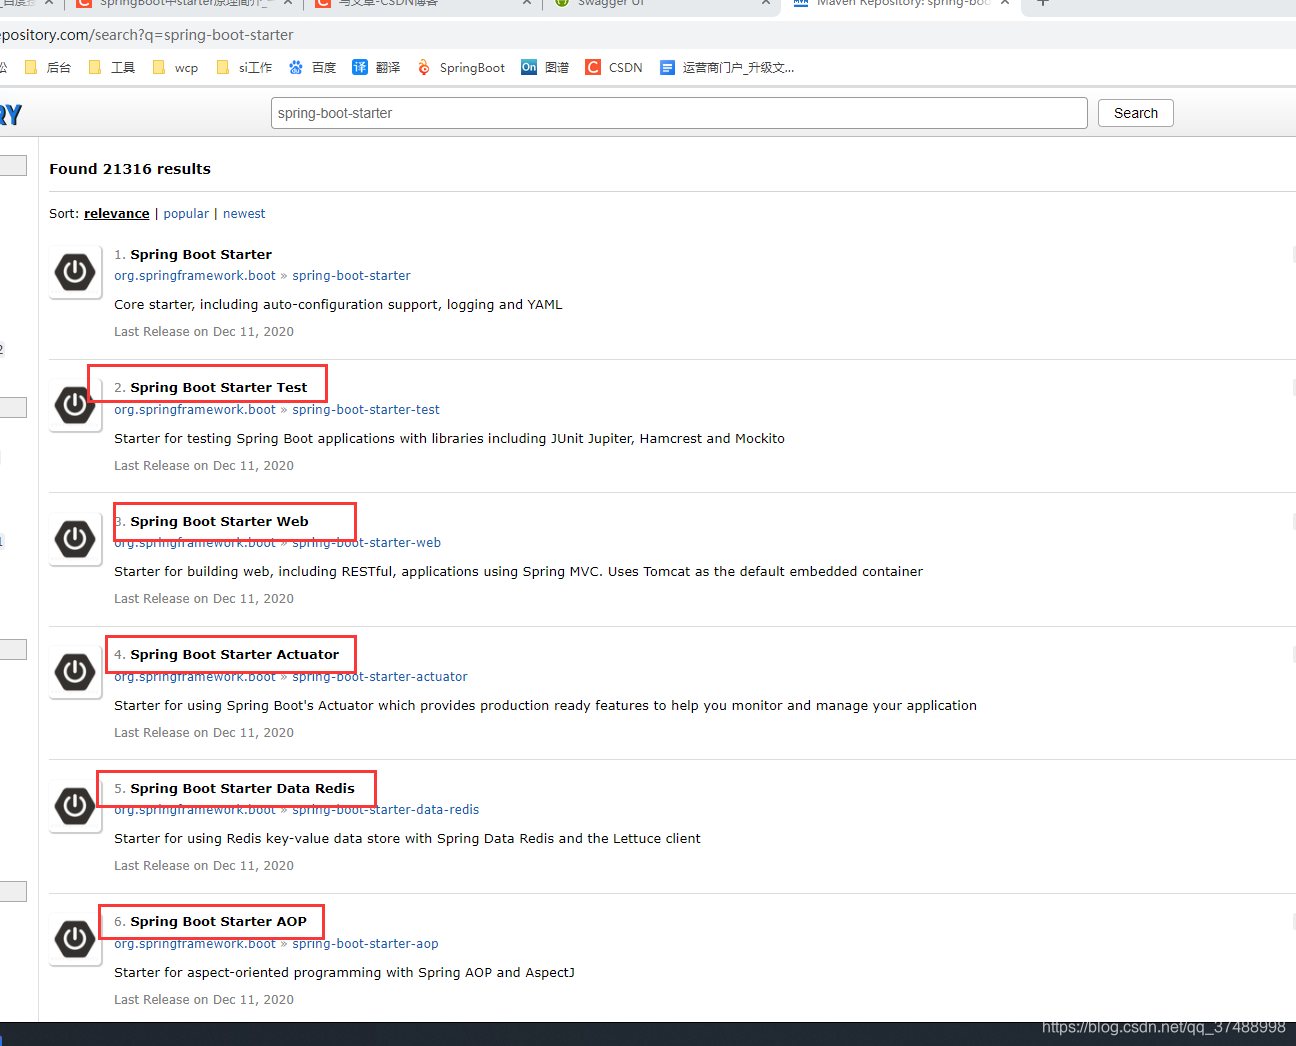Click the "Starter for testing Spring Boot applications" description
Screen dimensions: 1296x1046
point(449,439)
